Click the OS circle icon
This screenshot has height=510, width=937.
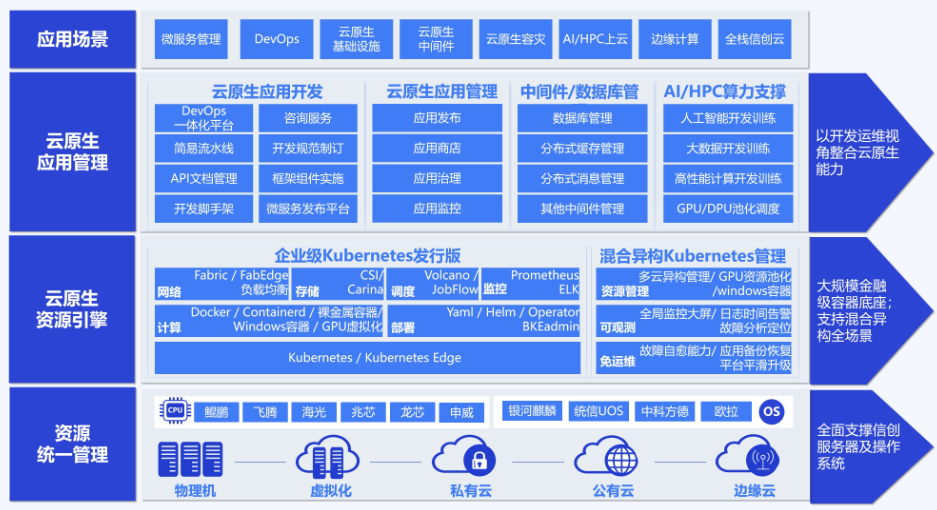pos(771,411)
